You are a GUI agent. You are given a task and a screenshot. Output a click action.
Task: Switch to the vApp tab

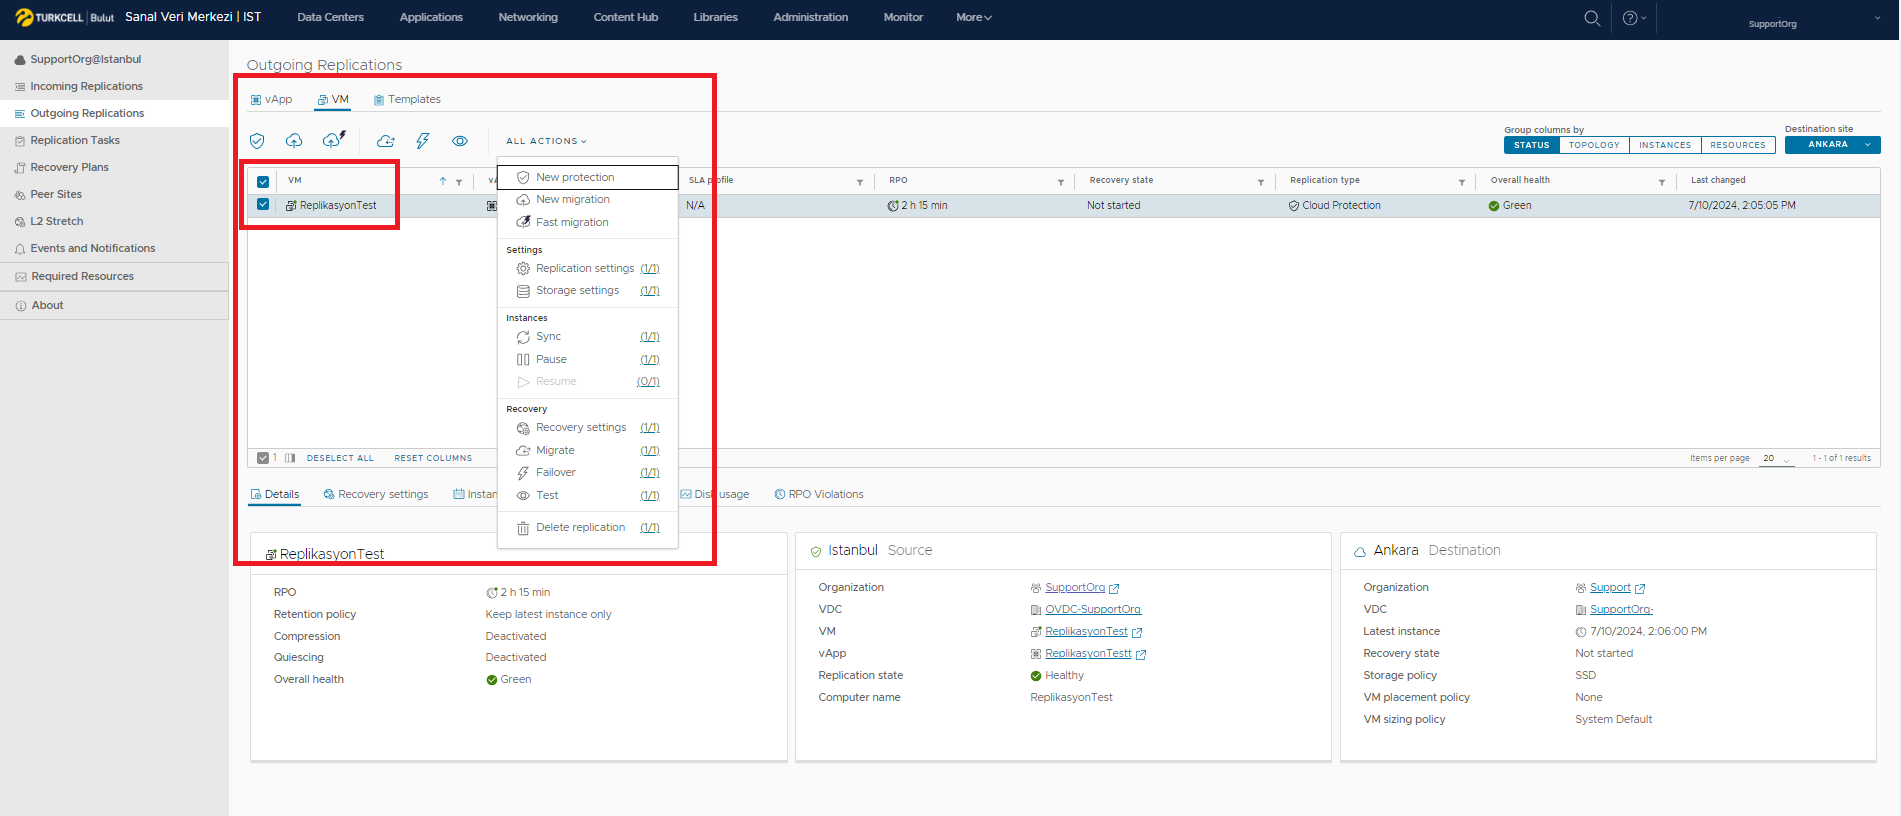click(271, 100)
